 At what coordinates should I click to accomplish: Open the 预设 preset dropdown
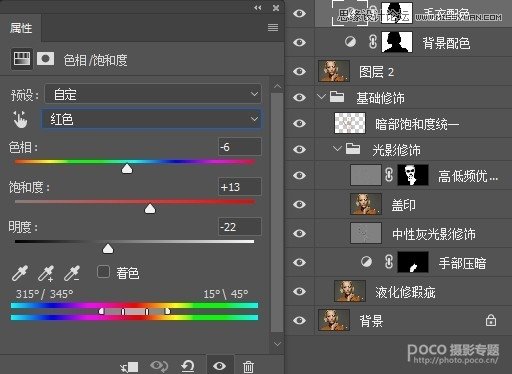[x=153, y=94]
